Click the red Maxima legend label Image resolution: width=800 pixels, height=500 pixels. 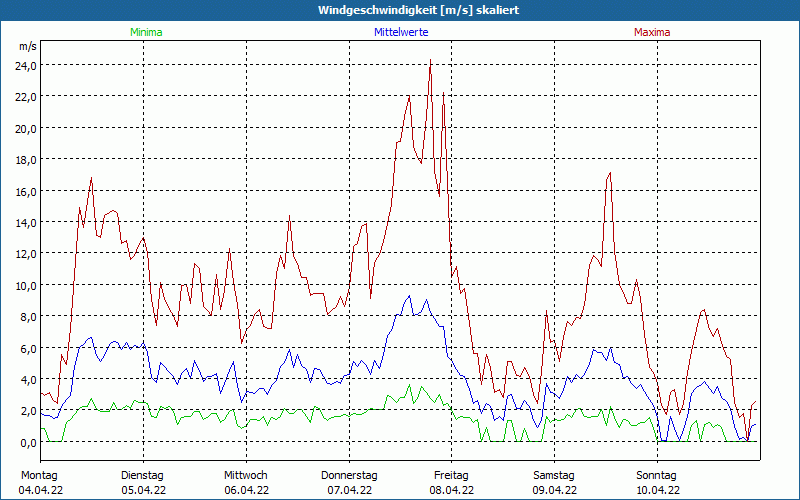[x=652, y=32]
